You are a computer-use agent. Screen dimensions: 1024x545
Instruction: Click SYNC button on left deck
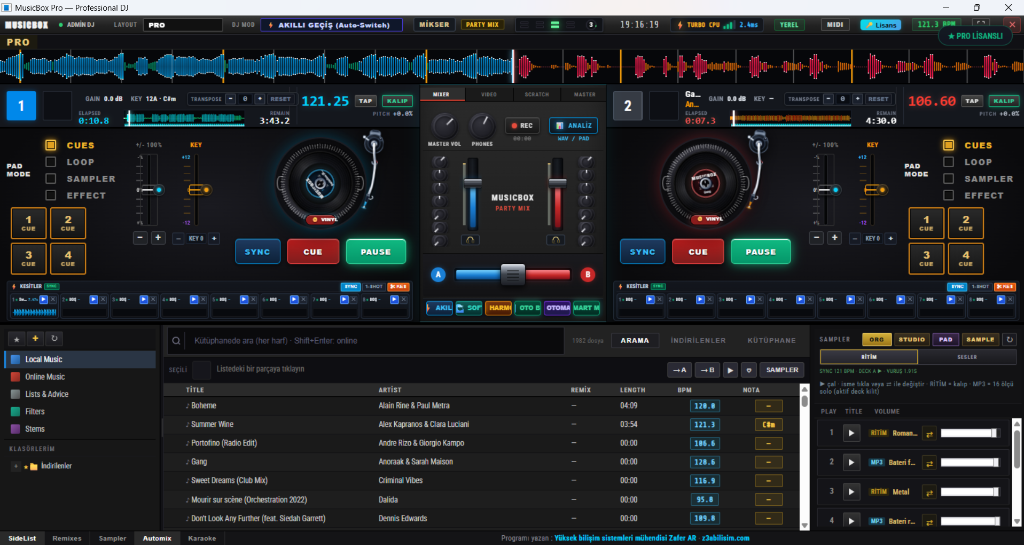click(x=257, y=252)
